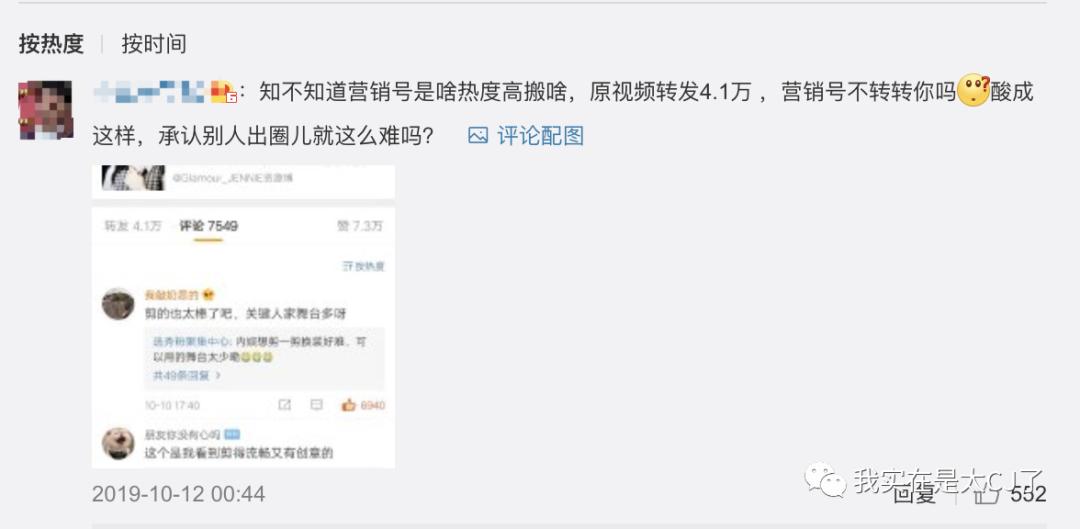Open the 评论配图 link

[540, 136]
